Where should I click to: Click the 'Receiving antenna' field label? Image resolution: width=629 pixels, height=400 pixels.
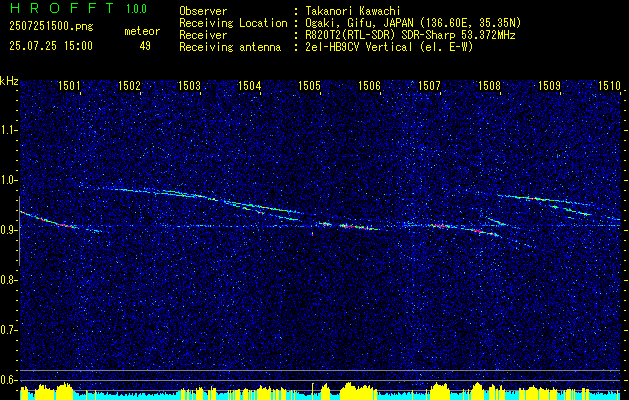pos(230,47)
